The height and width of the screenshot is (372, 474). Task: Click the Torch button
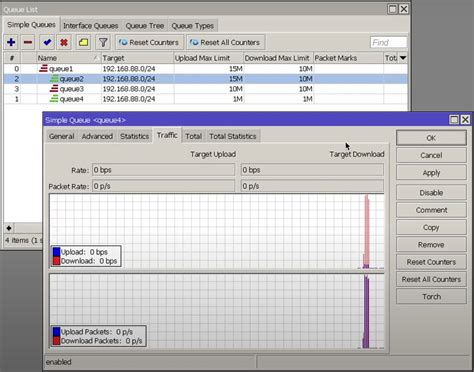tap(431, 296)
